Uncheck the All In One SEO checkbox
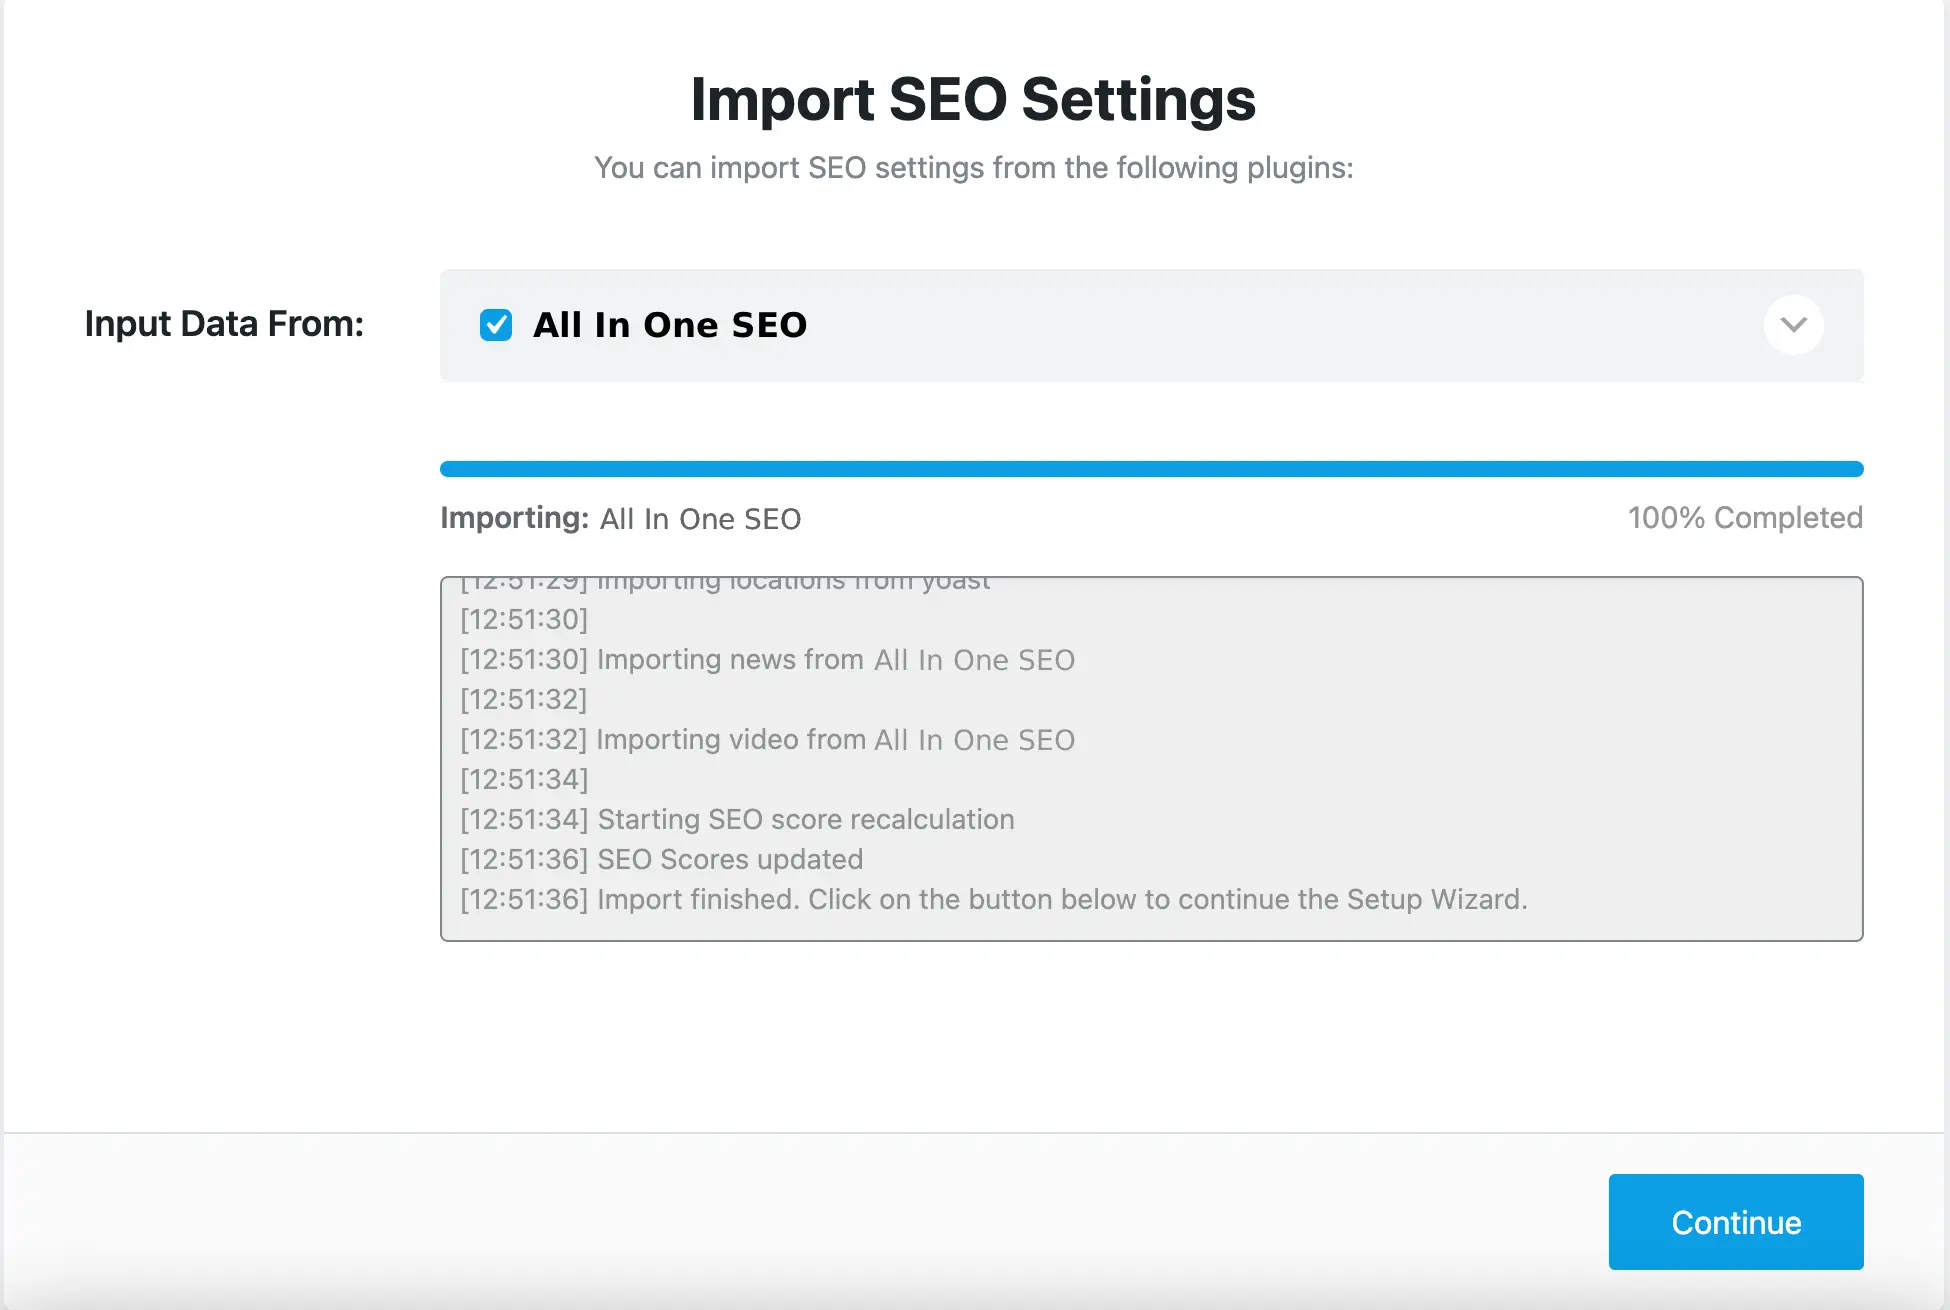Image resolution: width=1950 pixels, height=1310 pixels. (x=496, y=325)
